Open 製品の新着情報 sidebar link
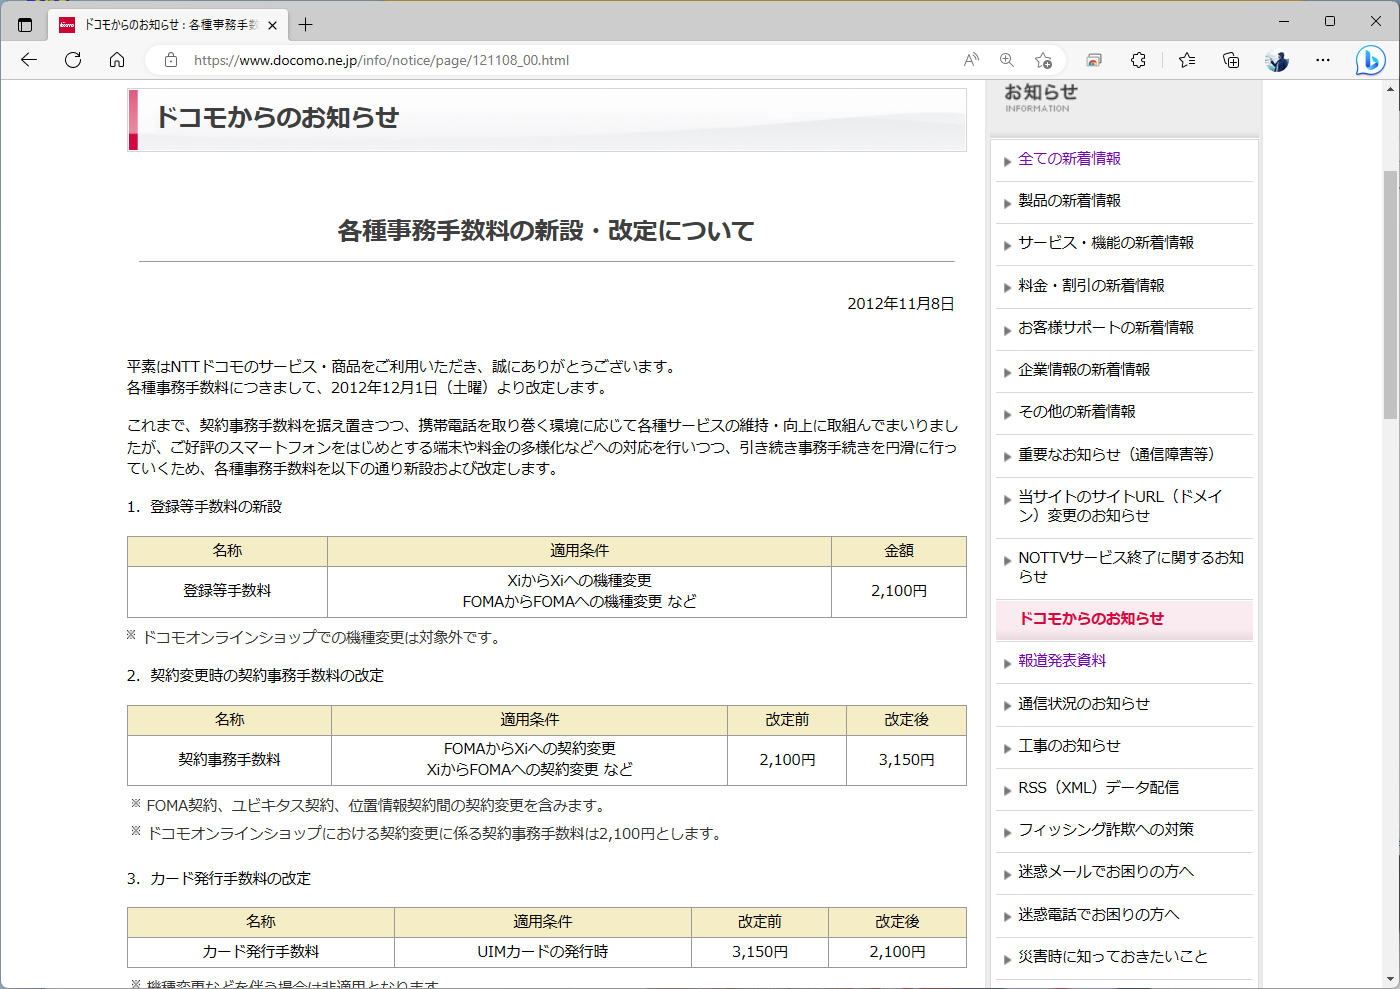This screenshot has height=989, width=1400. click(1069, 201)
